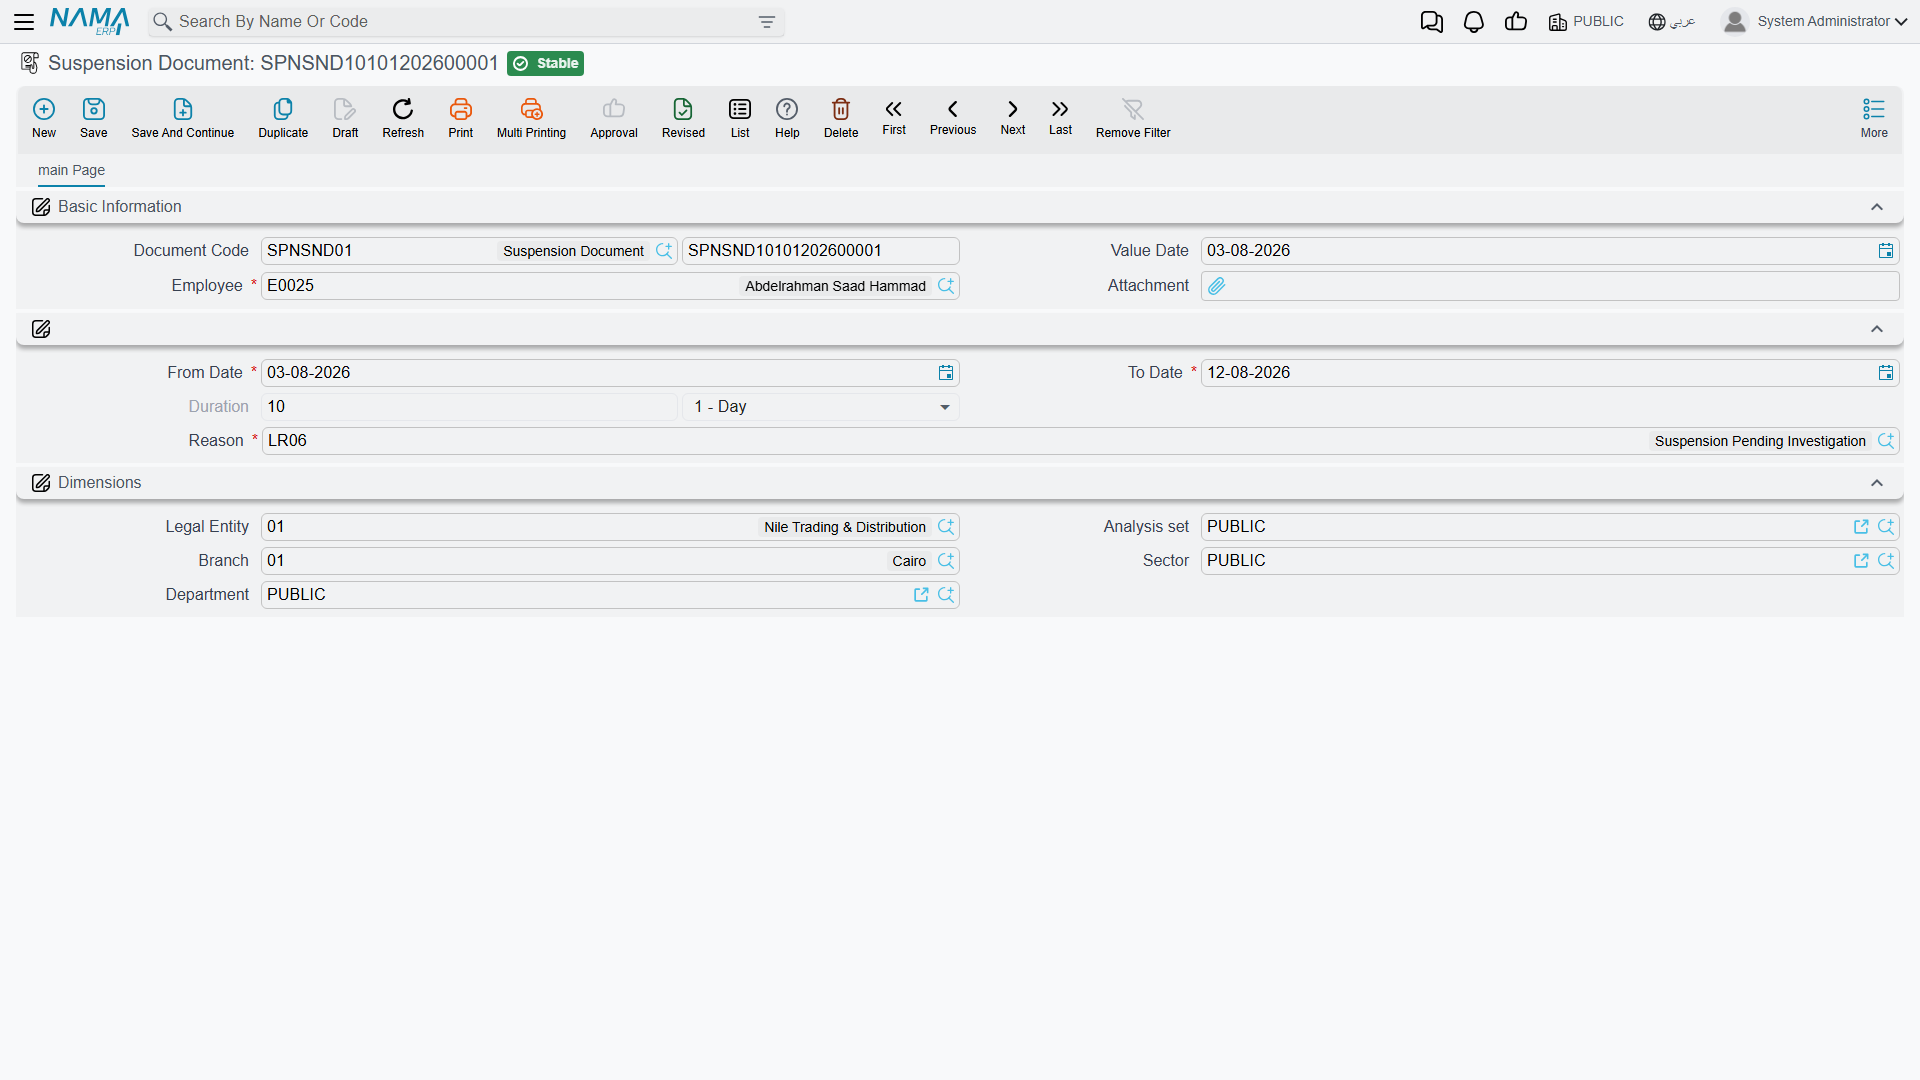Open From Date calendar picker

(946, 373)
